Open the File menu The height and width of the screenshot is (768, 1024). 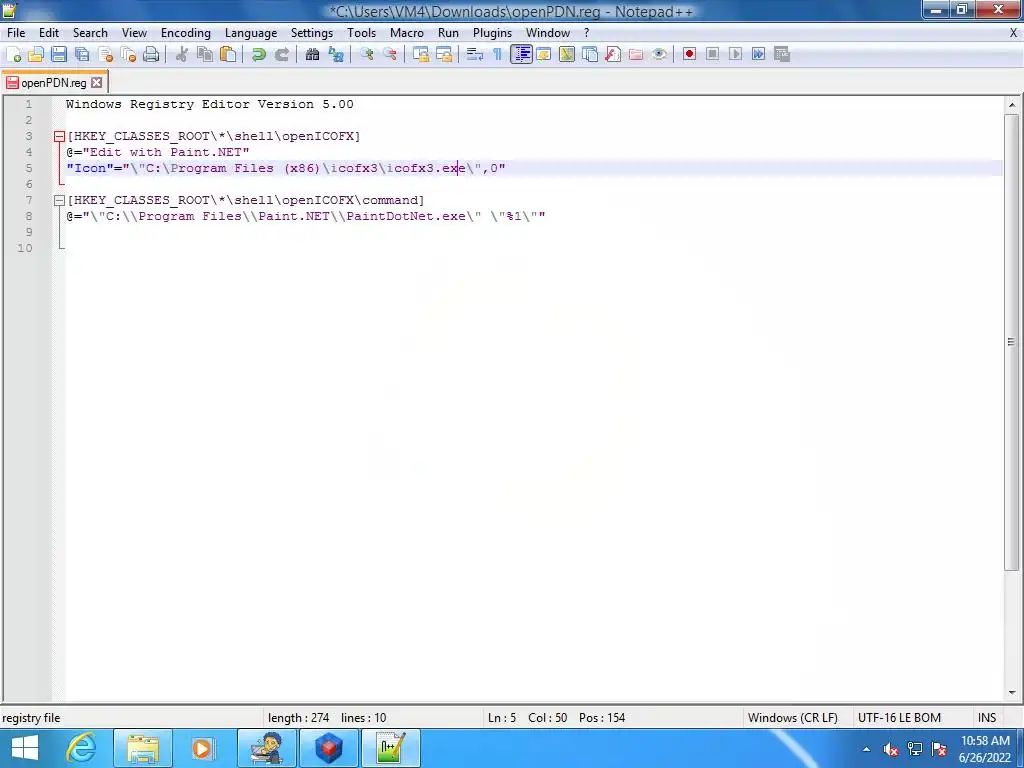[16, 33]
